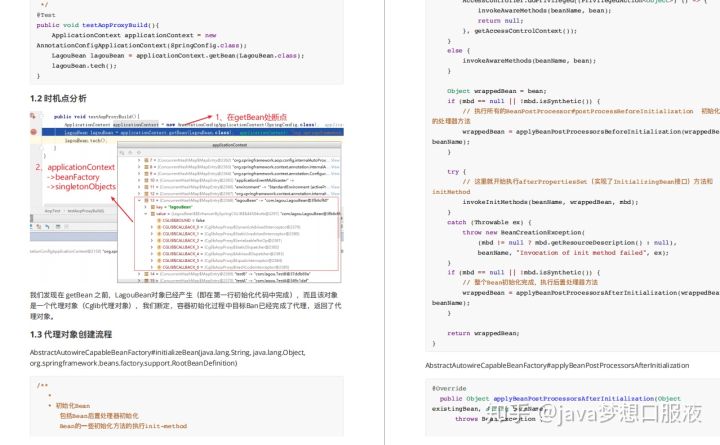Click comment '整个Bean初始化完成, 执行后置处理器方法'
This screenshot has width=720, height=445.
pyautogui.click(x=530, y=282)
